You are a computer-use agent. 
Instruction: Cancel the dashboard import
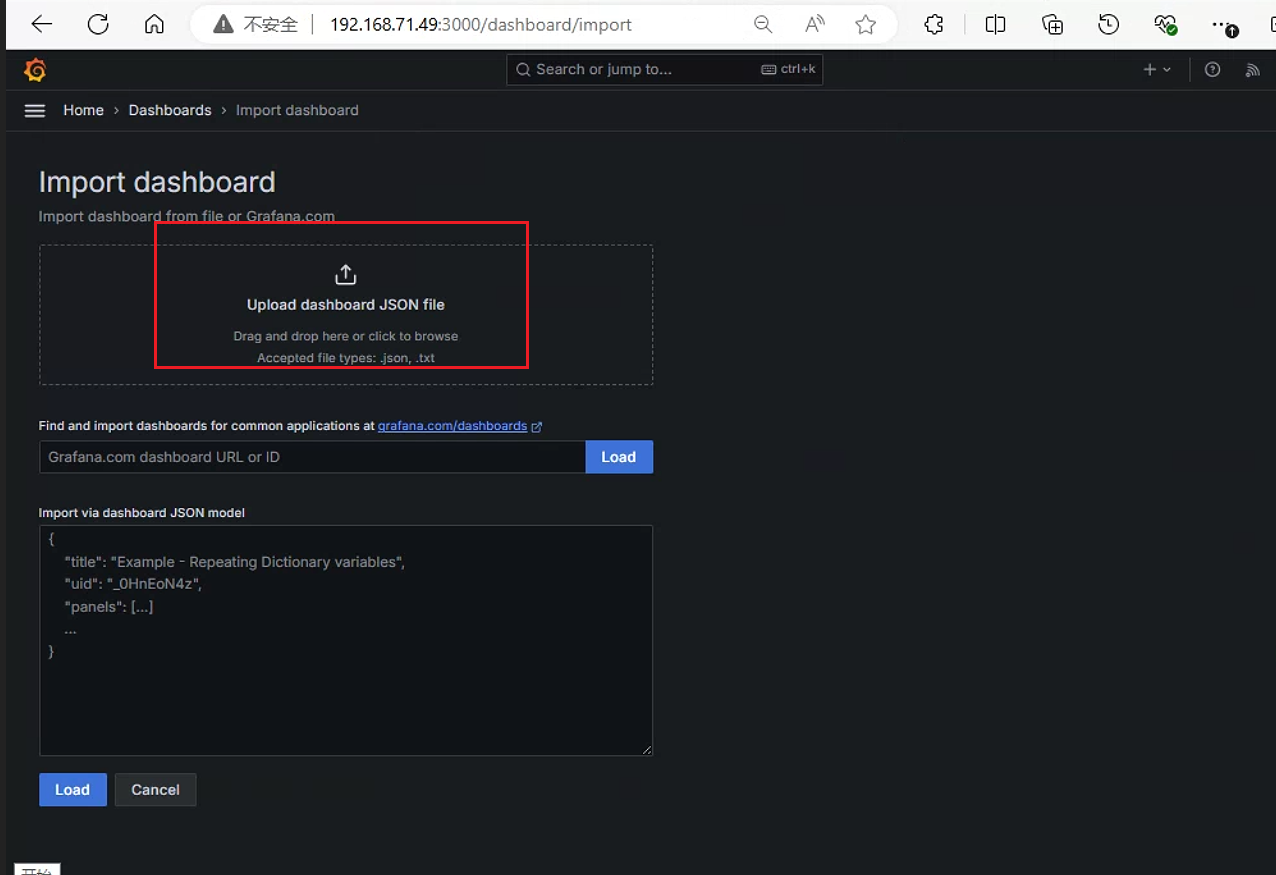[155, 790]
